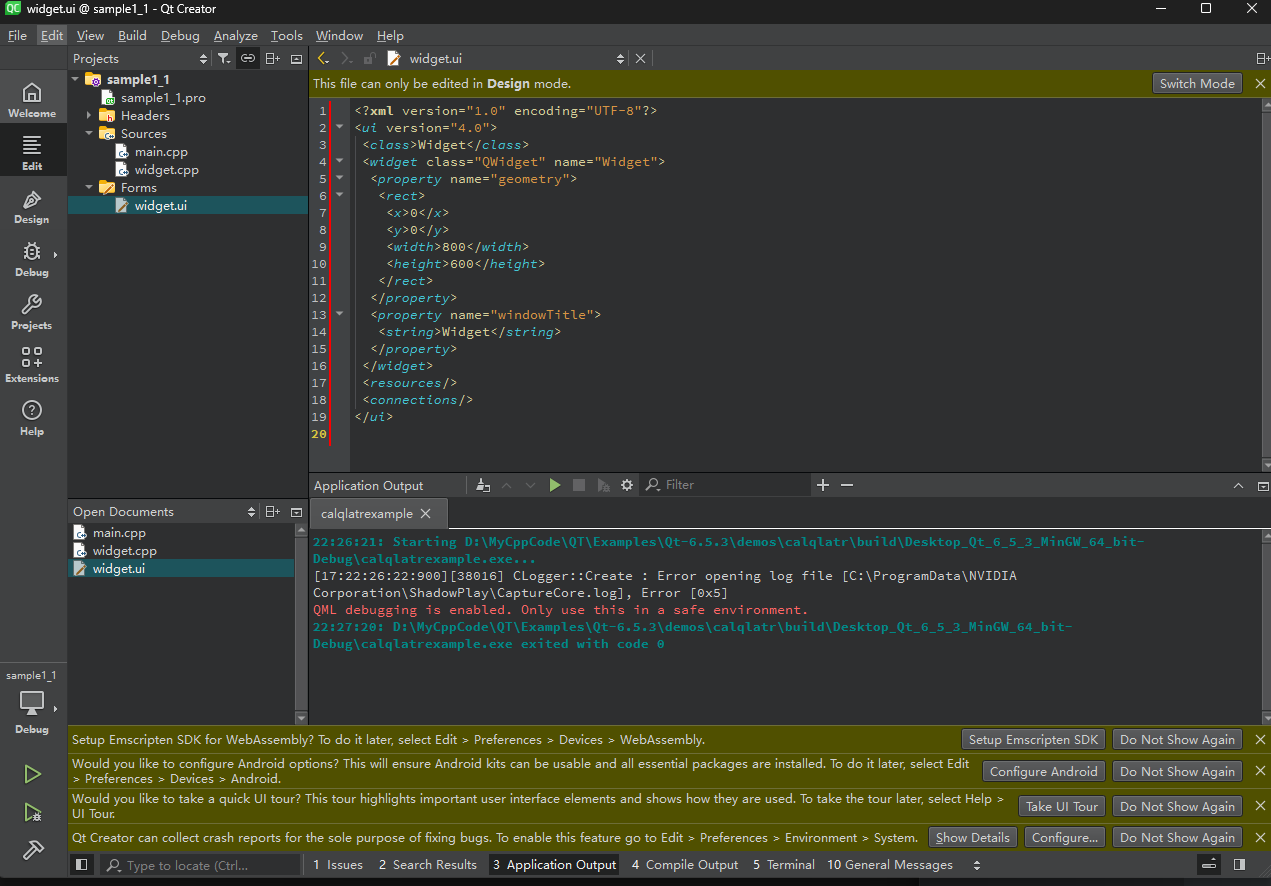Open Application Output settings gear
This screenshot has height=886, width=1271.
[627, 485]
